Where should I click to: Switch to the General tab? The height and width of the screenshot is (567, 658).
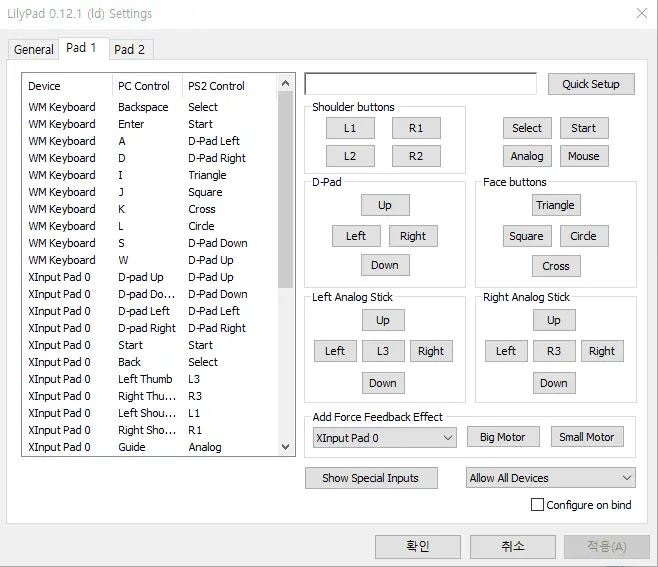point(34,50)
